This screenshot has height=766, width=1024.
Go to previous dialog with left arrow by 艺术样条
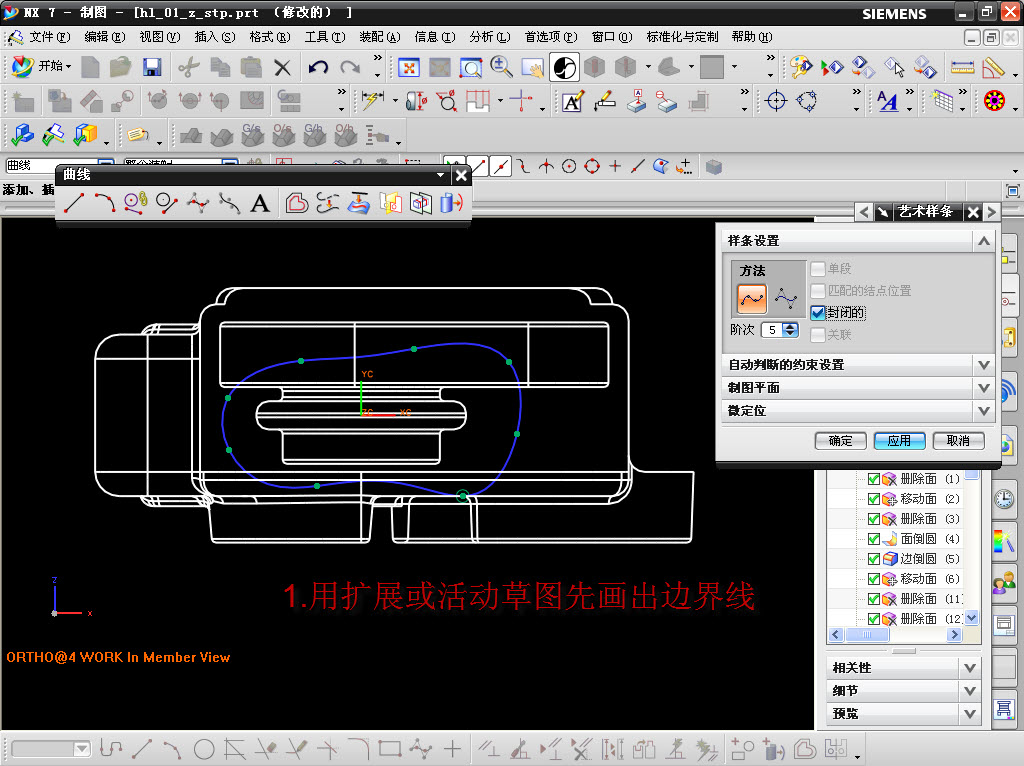[x=864, y=212]
